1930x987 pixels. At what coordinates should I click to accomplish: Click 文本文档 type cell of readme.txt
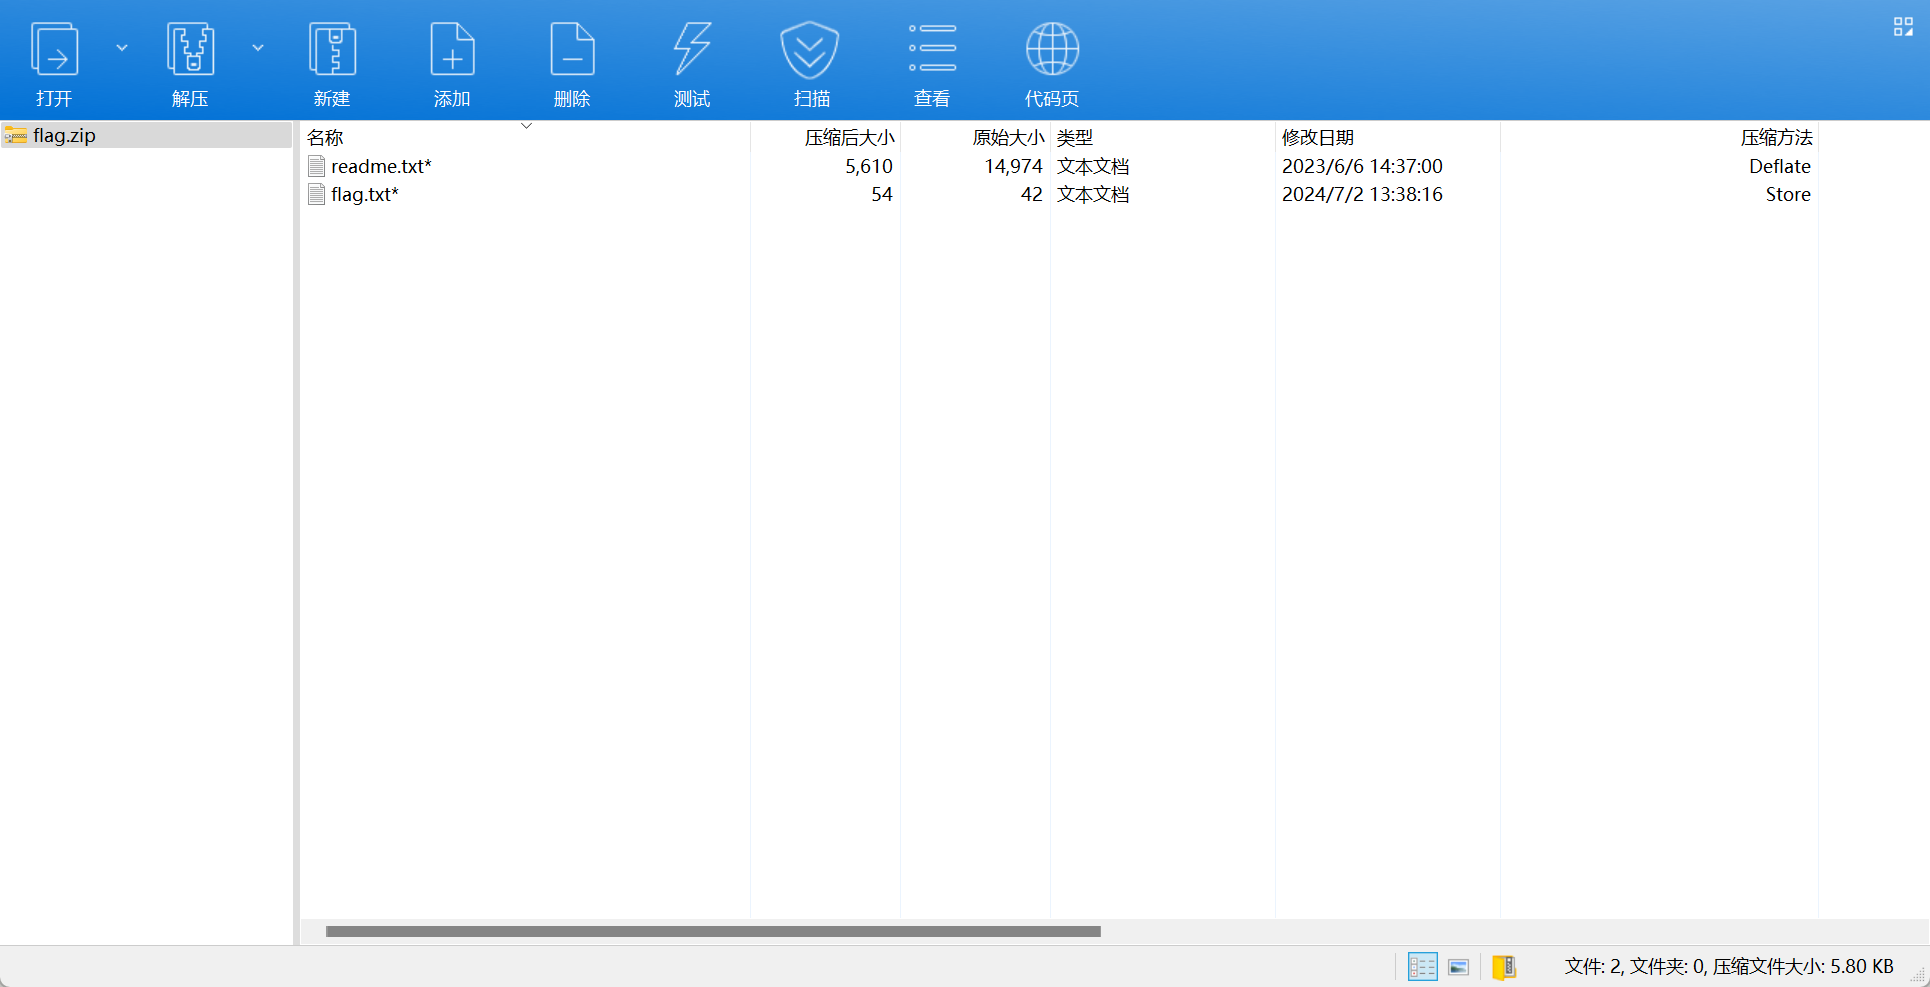pos(1093,166)
